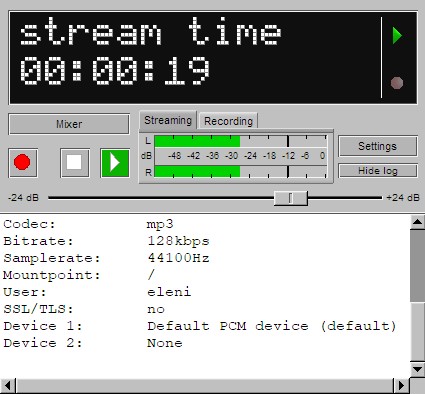Click the gain slider handle
Image resolution: width=425 pixels, height=394 pixels.
291,198
